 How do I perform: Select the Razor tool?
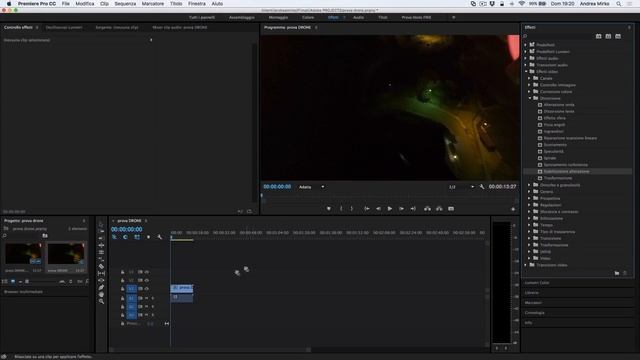pos(101,267)
